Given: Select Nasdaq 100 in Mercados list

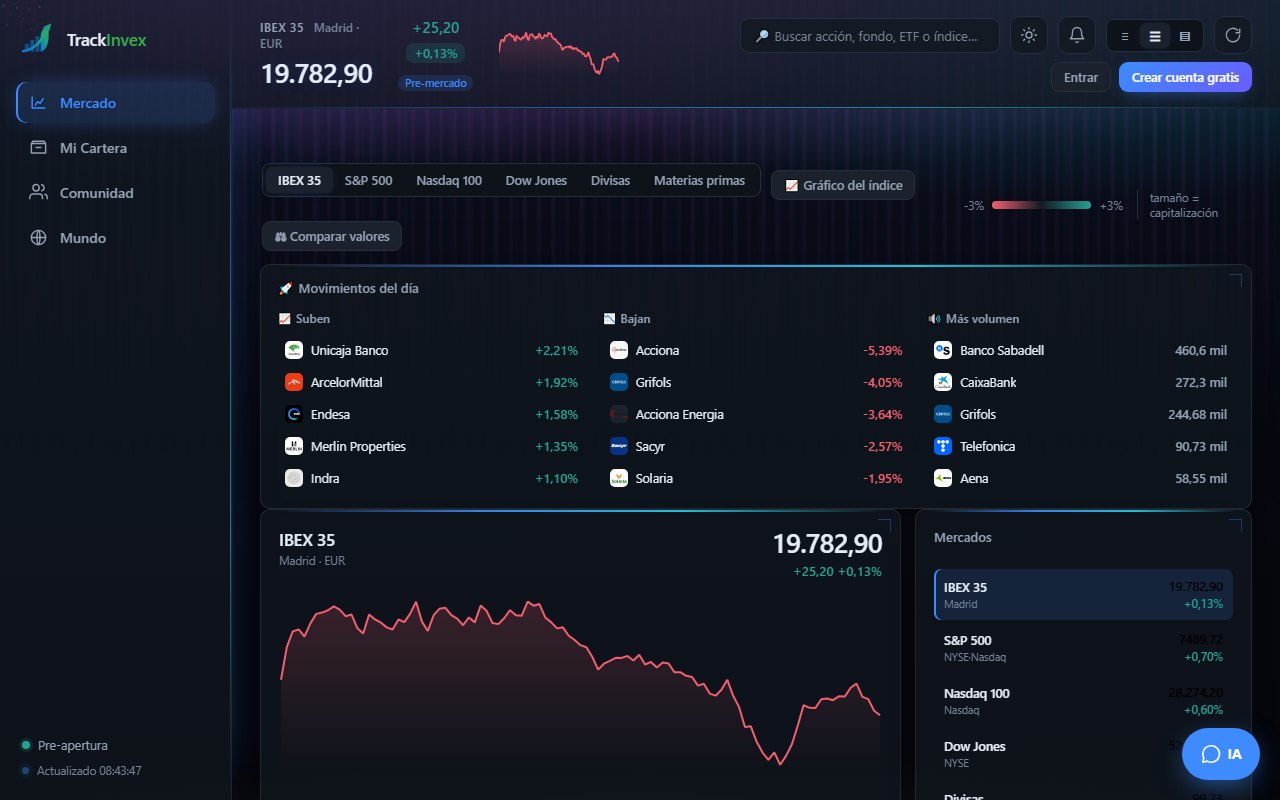Looking at the screenshot, I should (1083, 701).
